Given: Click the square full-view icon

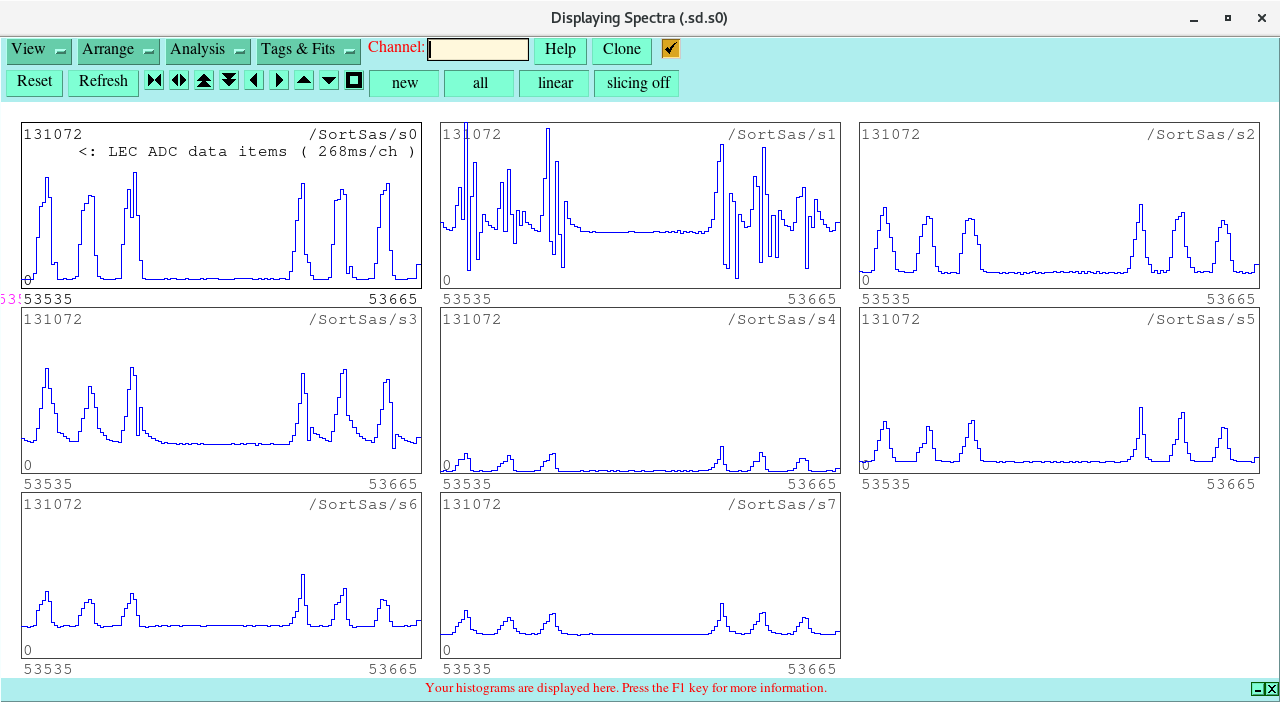Looking at the screenshot, I should click(x=354, y=81).
